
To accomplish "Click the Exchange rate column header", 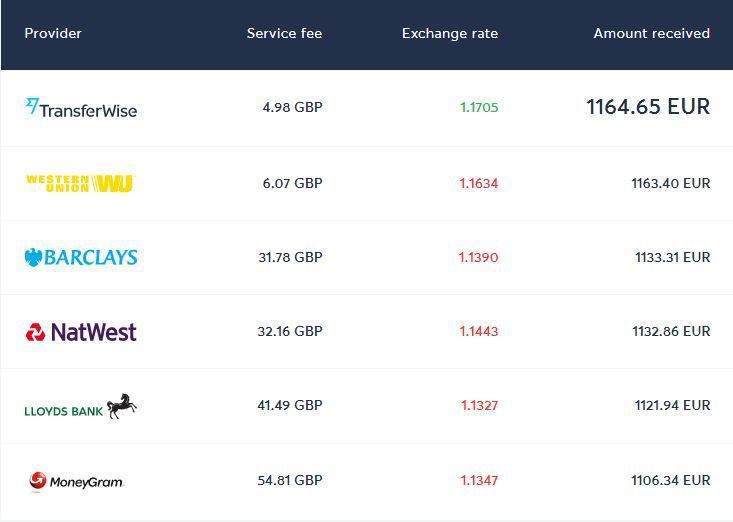I will click(450, 34).
